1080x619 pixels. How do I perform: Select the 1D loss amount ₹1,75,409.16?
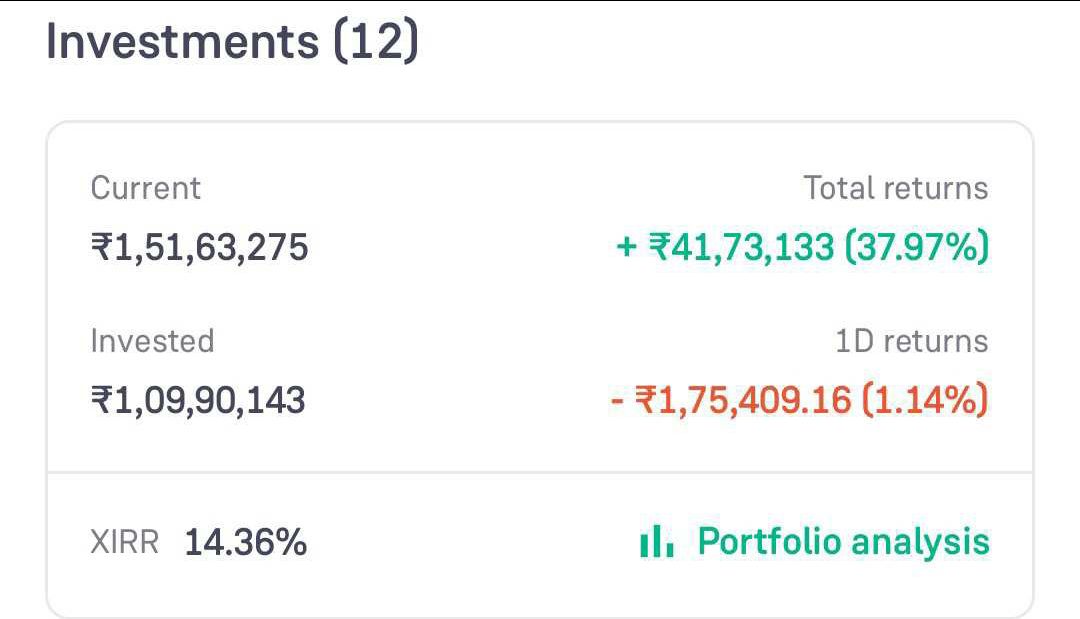pos(743,400)
